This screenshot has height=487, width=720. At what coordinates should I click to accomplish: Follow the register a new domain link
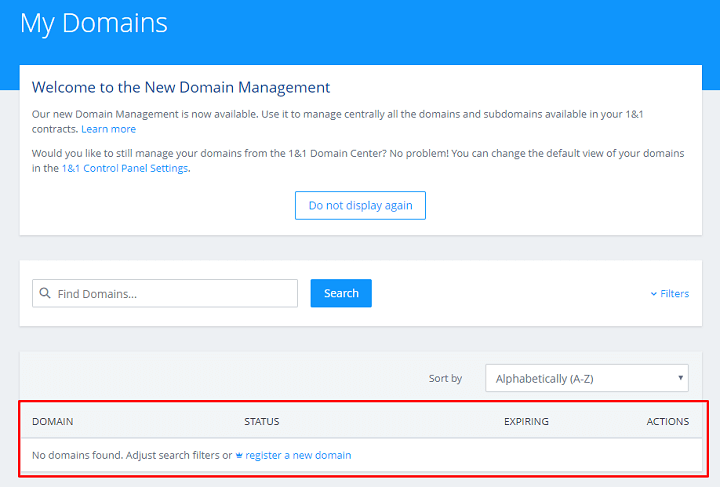click(298, 456)
